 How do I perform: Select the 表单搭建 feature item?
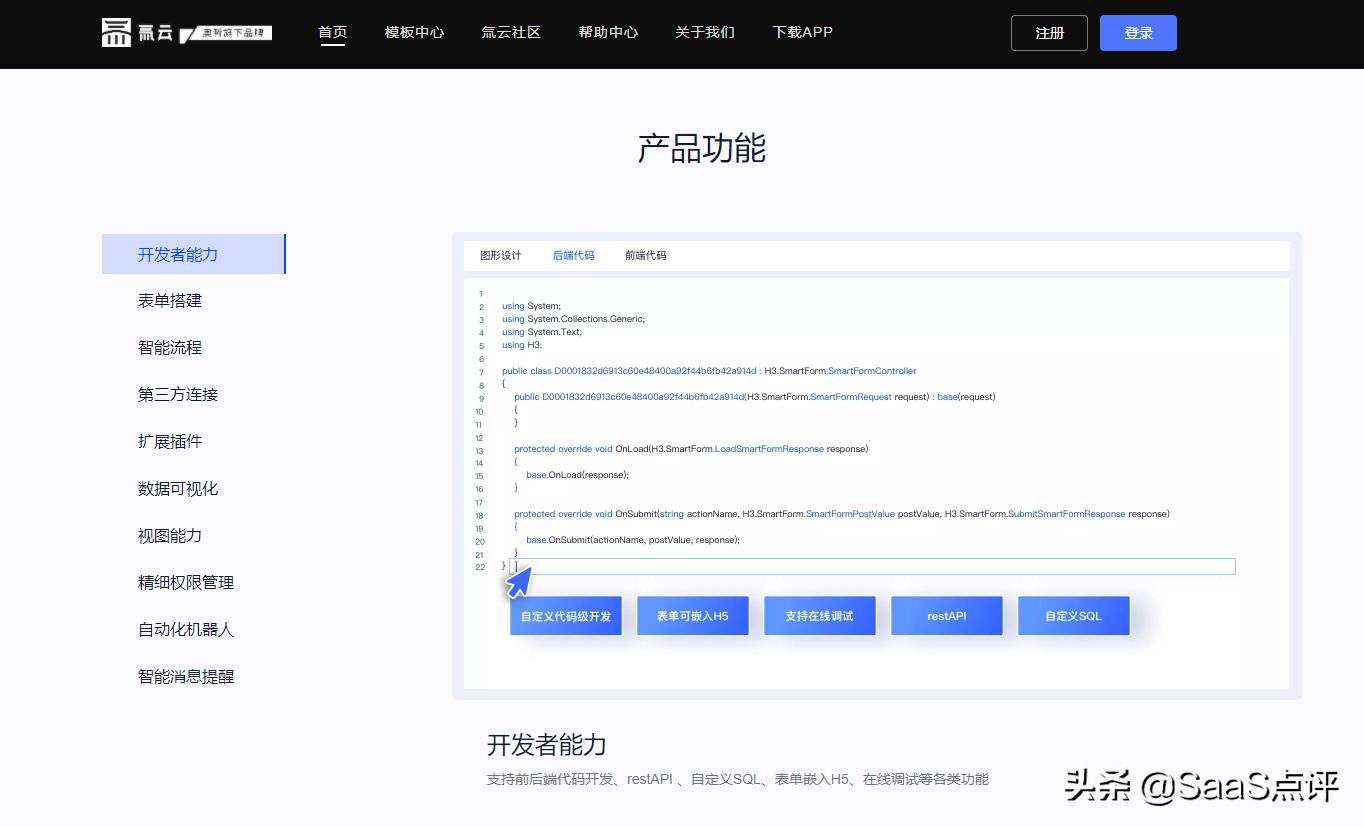coord(170,301)
